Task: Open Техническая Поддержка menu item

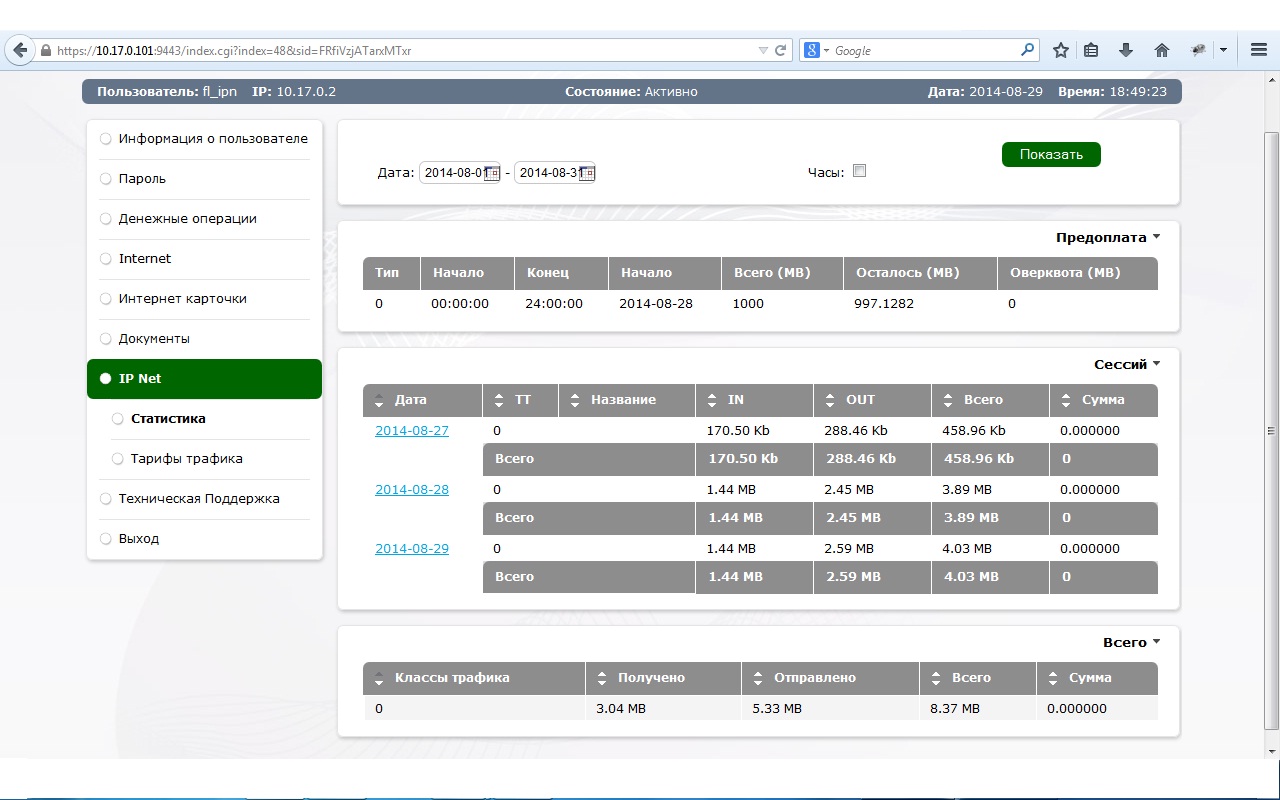Action: point(199,499)
